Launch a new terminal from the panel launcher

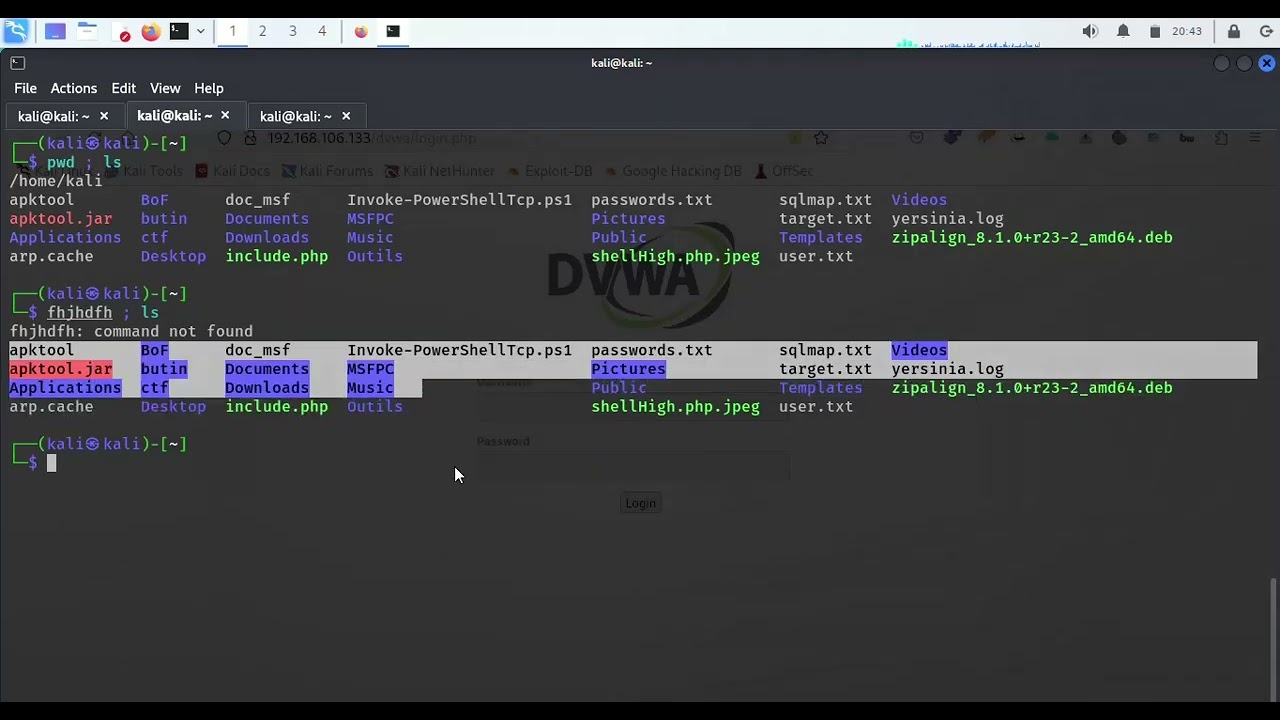click(178, 31)
